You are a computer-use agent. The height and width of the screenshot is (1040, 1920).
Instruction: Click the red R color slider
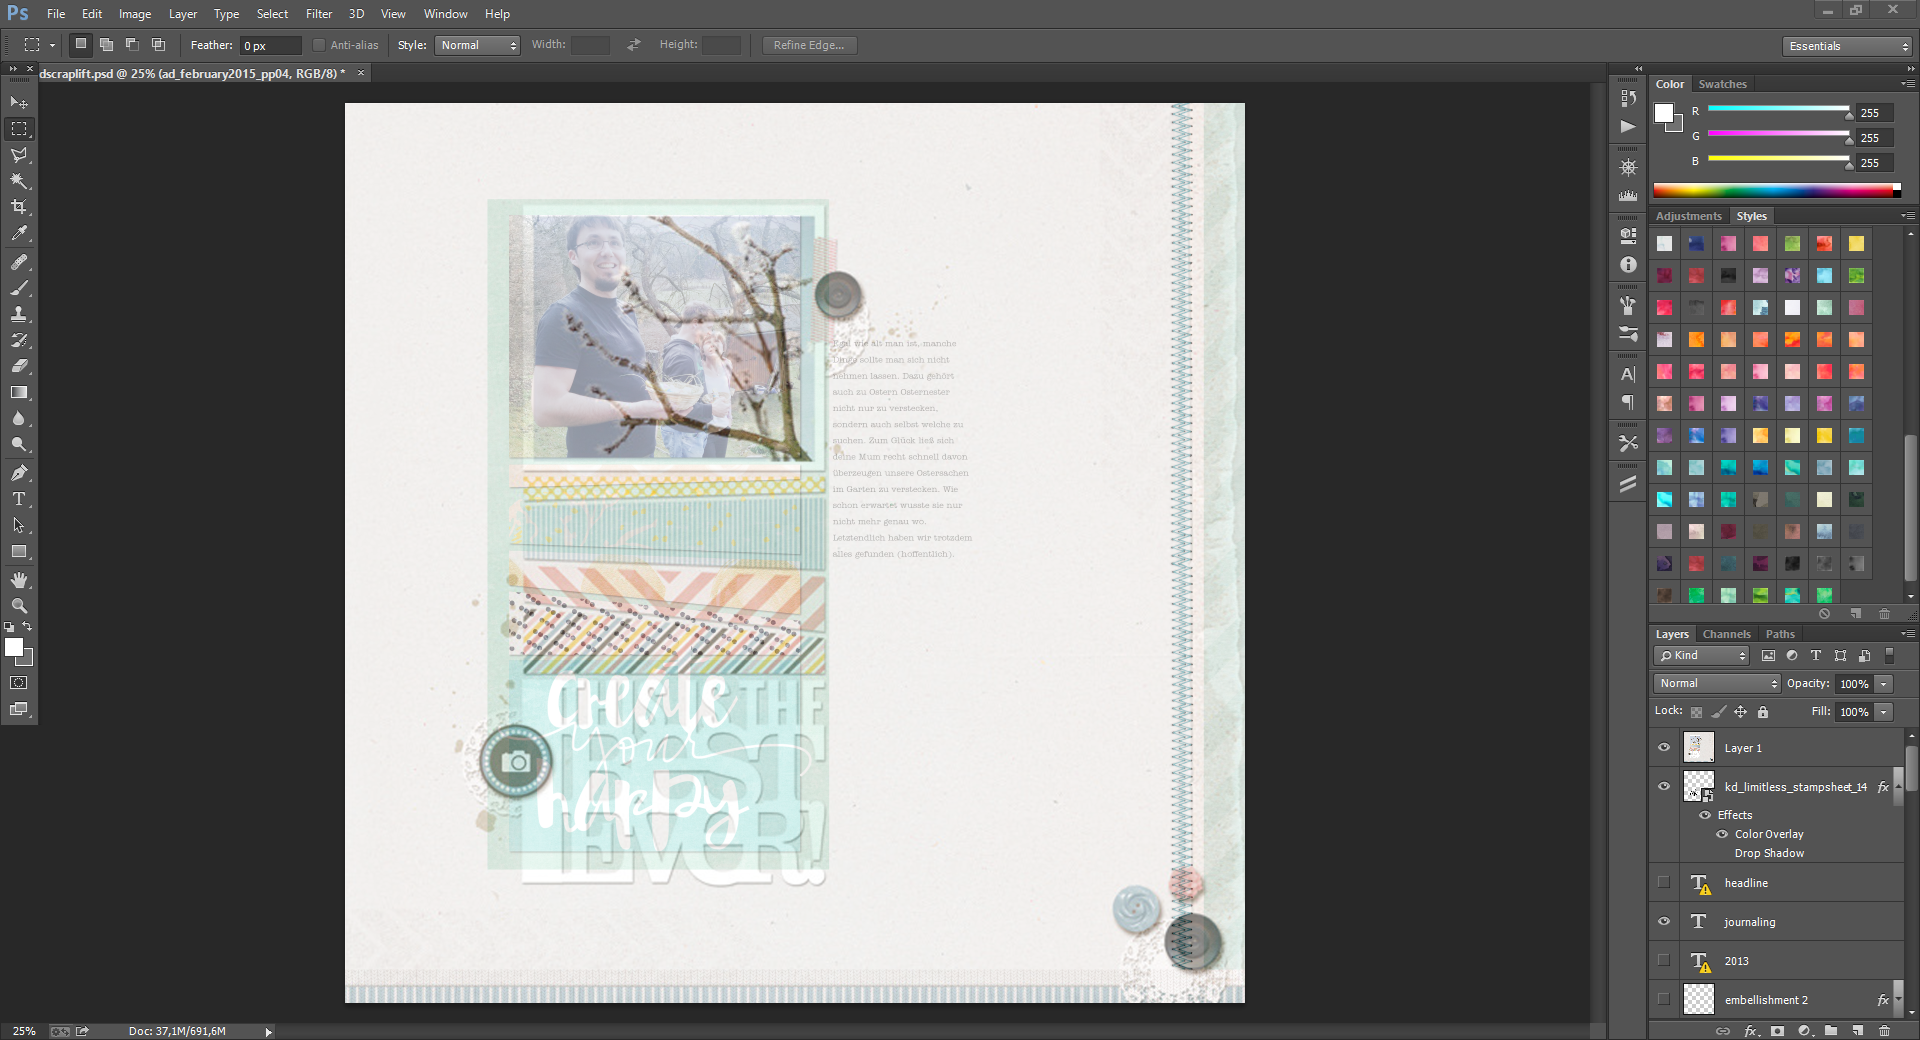click(1779, 108)
